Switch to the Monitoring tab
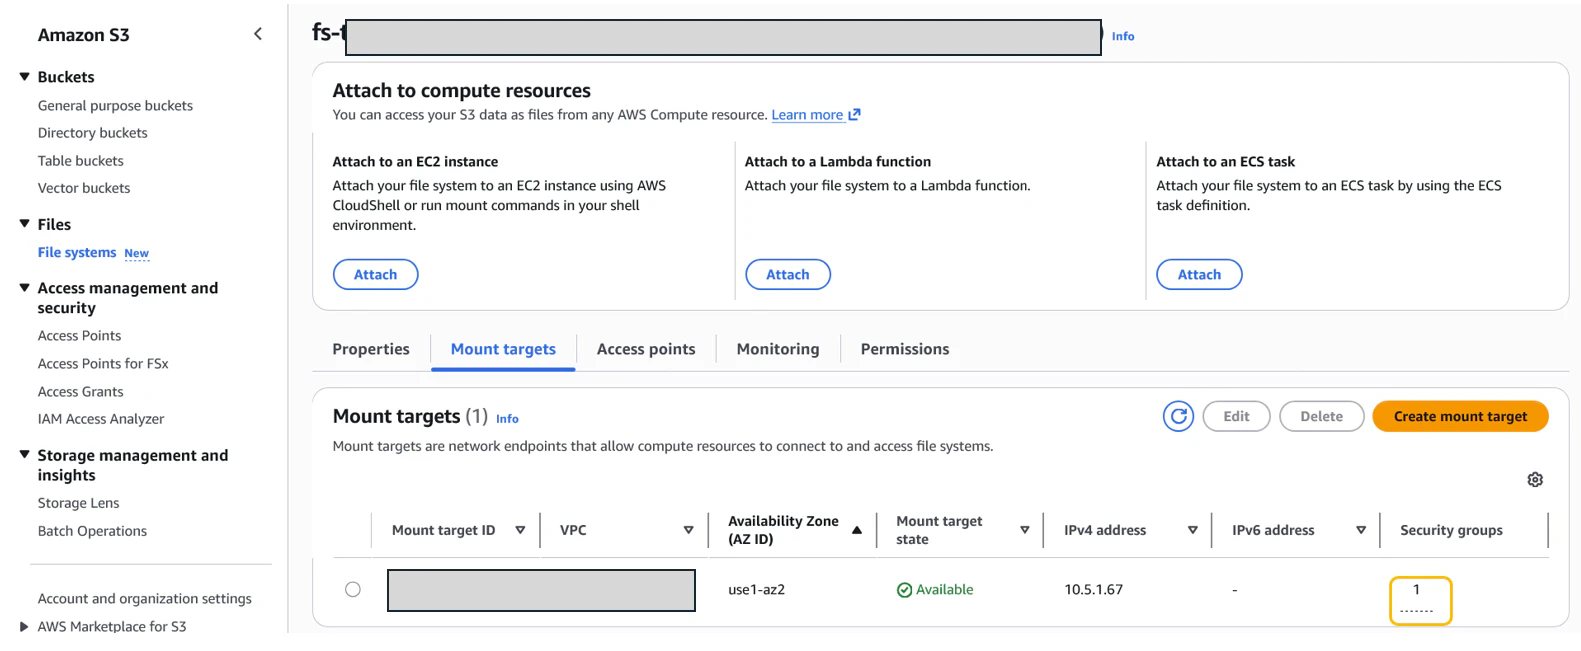 (x=778, y=349)
